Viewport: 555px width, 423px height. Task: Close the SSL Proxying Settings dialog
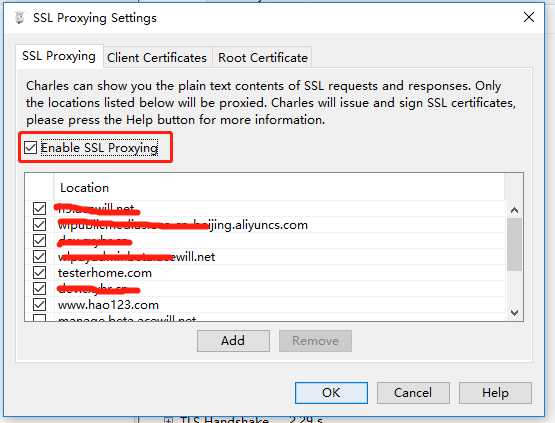(x=529, y=17)
